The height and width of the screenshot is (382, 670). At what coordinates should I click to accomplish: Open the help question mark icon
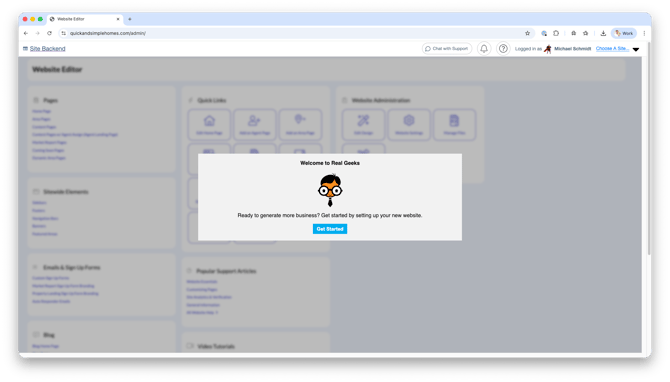click(503, 49)
